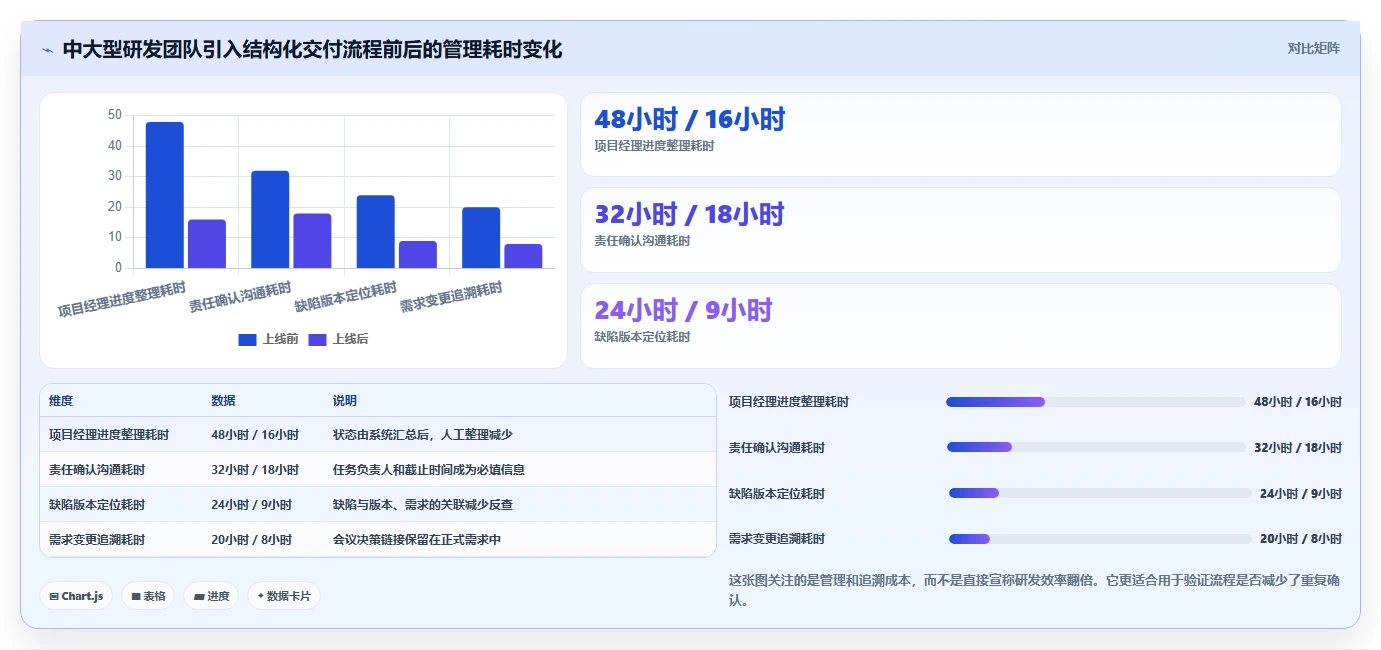Screen dimensions: 1381x650
Task: Click 24小时 / 9小时 value beside progress bar
Action: pyautogui.click(x=1301, y=493)
